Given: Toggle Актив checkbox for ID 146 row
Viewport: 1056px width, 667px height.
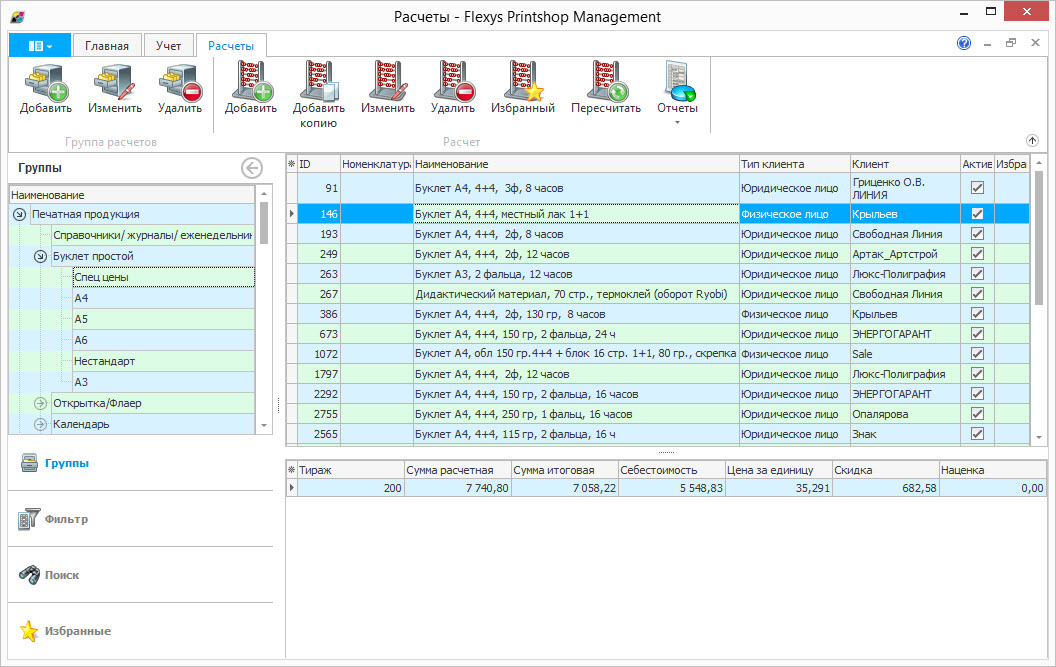Looking at the screenshot, I should (x=977, y=214).
